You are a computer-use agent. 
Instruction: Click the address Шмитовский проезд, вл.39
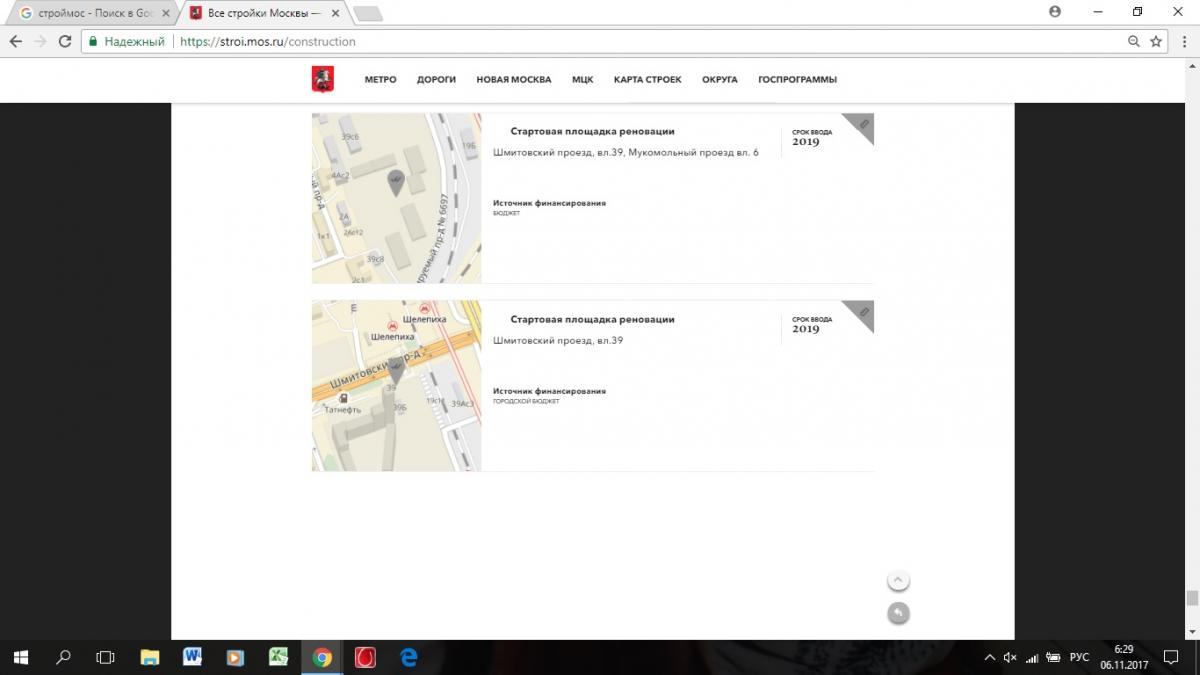[x=558, y=341]
